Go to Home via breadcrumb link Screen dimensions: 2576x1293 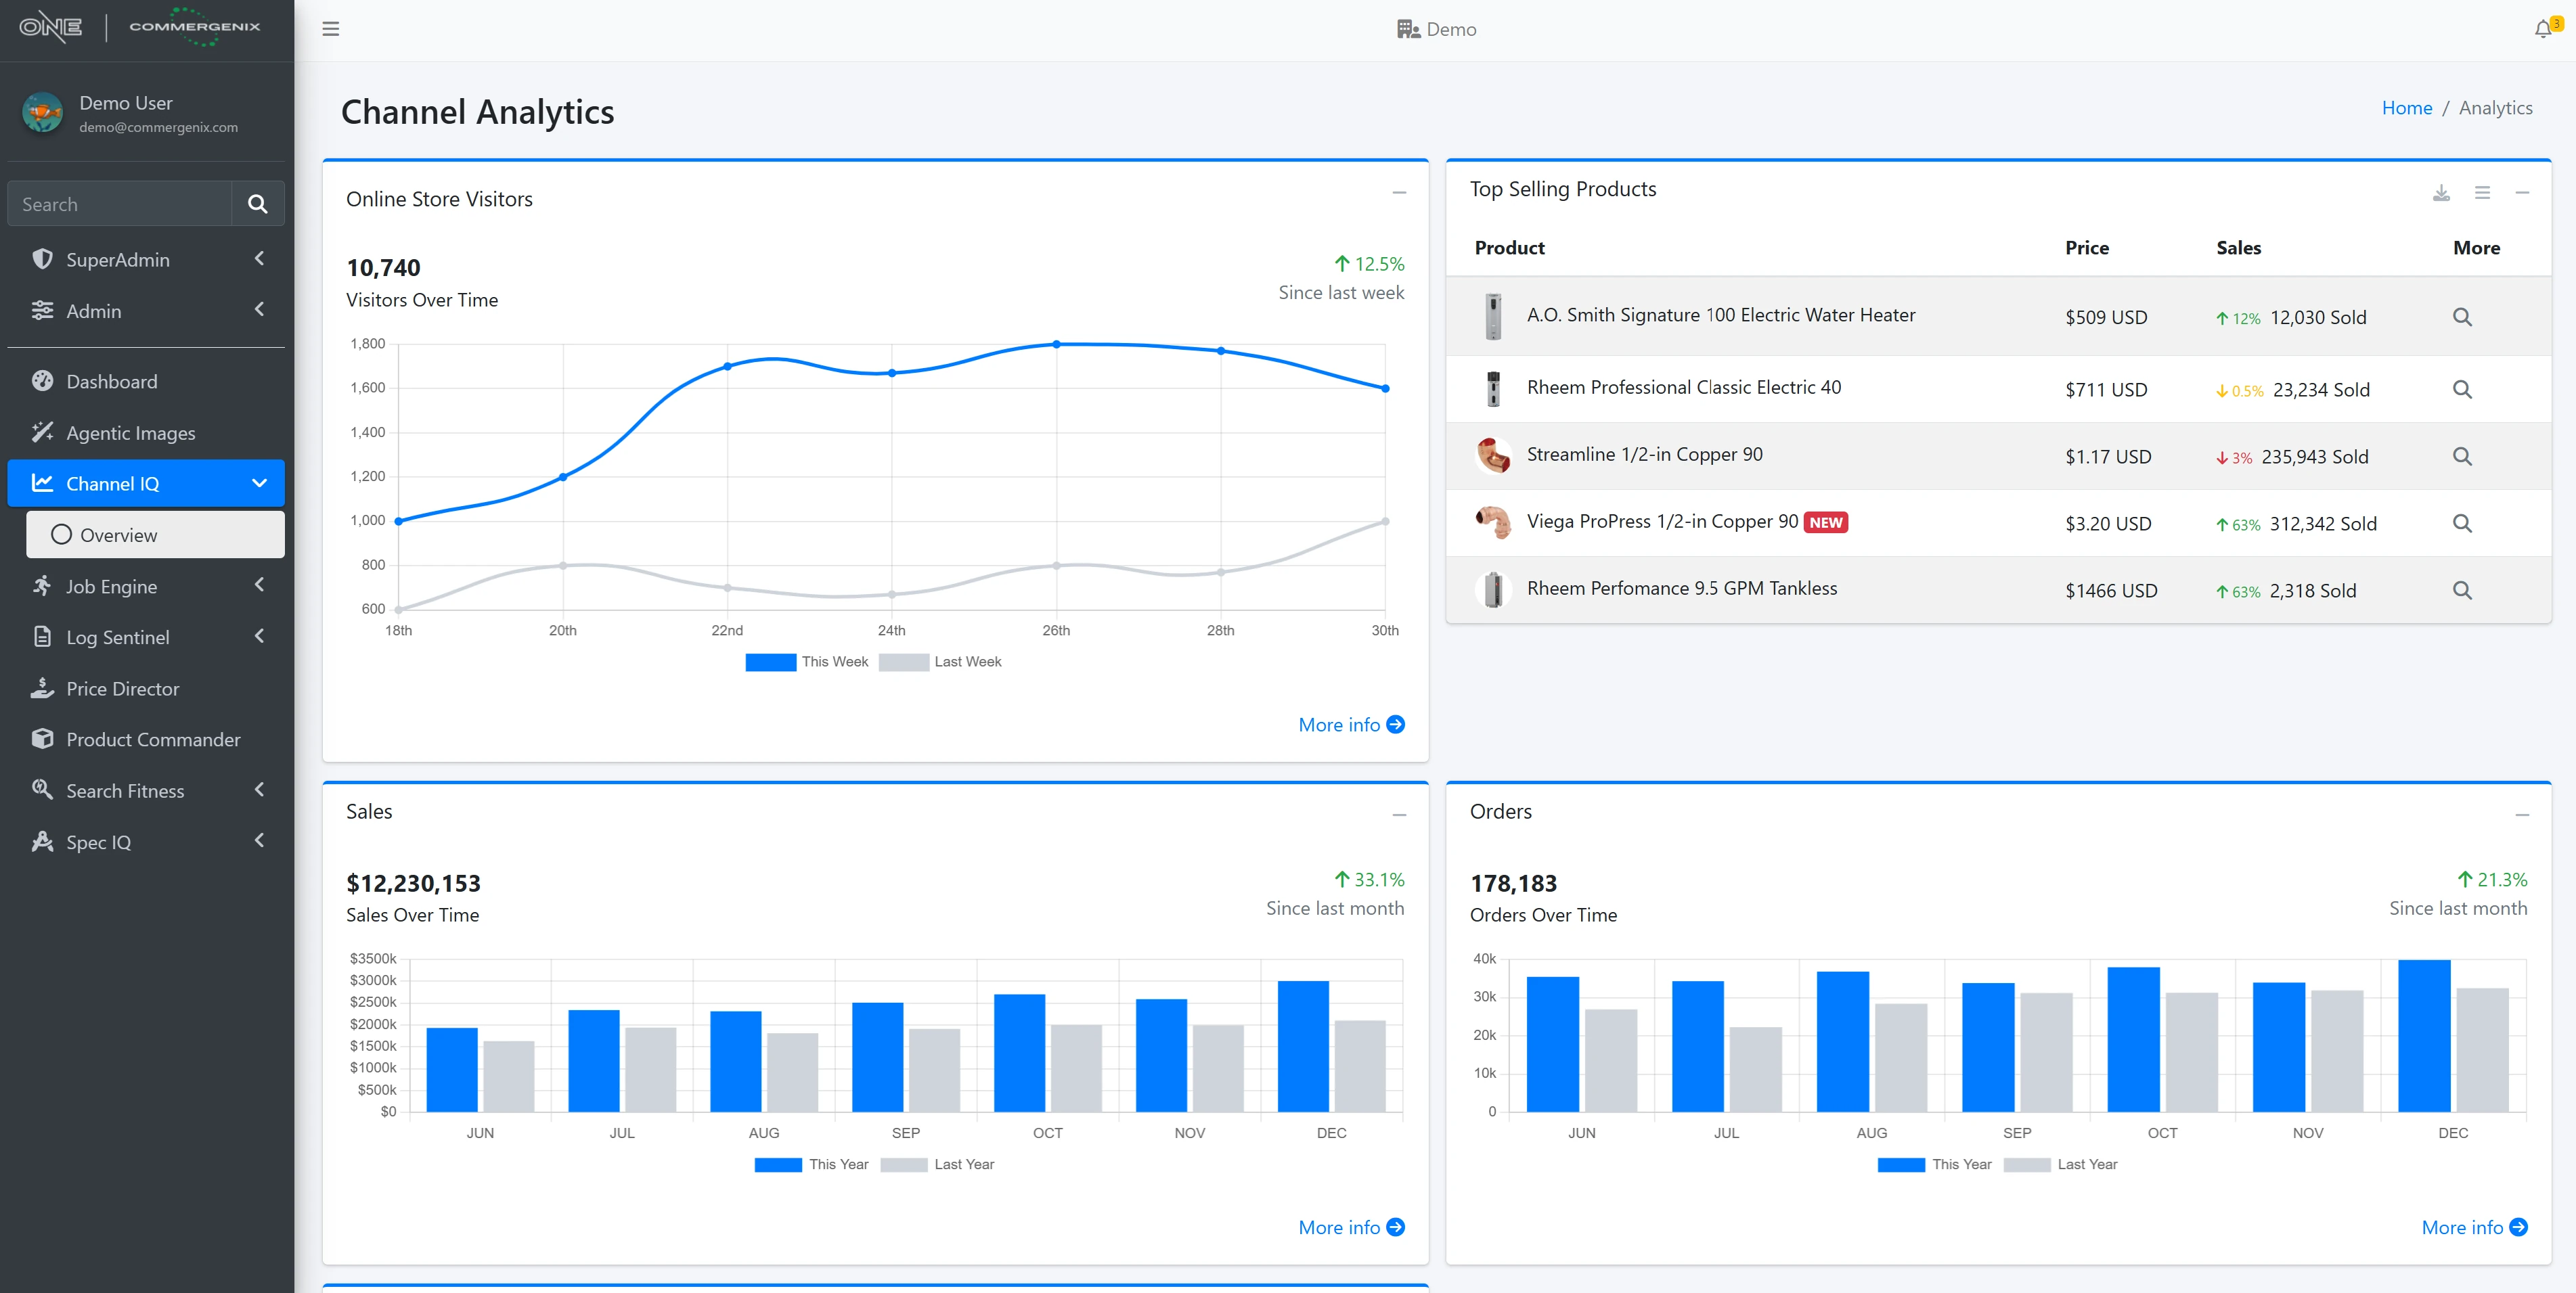[2406, 108]
